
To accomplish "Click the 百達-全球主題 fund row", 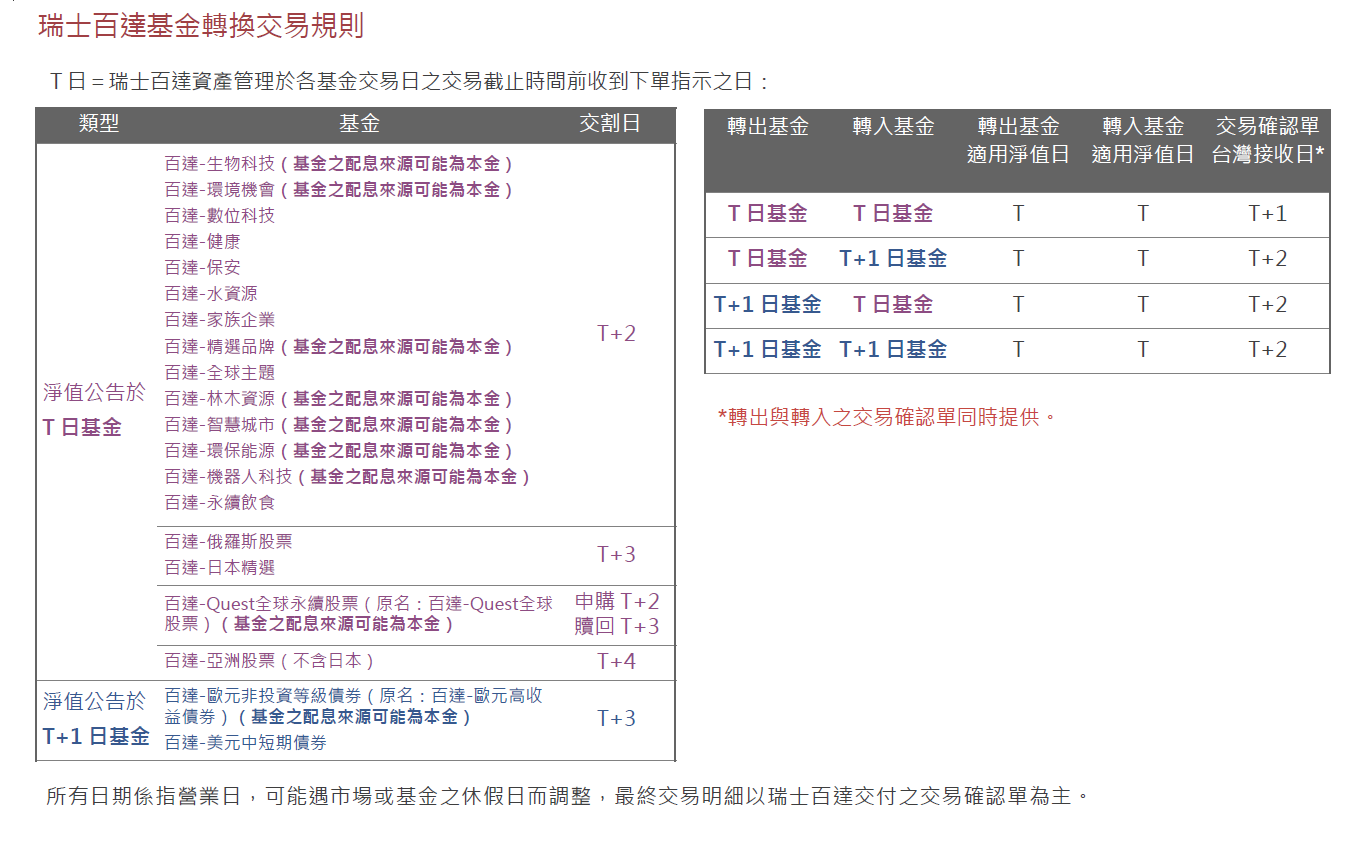I will 220,373.
